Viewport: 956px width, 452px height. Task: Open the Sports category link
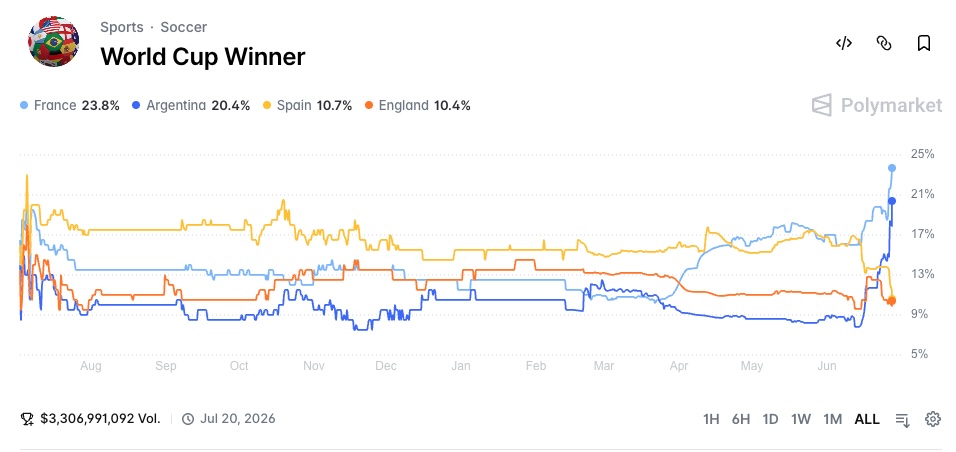pyautogui.click(x=122, y=27)
